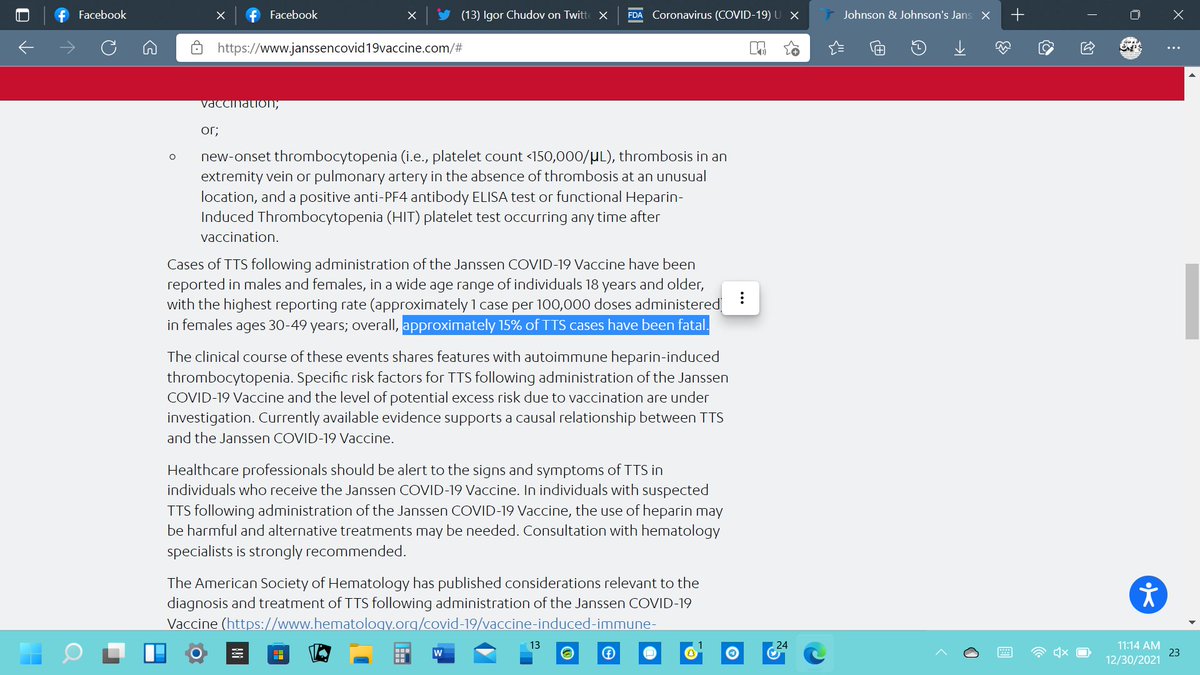Open browser Performance heart icon

pyautogui.click(x=1003, y=48)
